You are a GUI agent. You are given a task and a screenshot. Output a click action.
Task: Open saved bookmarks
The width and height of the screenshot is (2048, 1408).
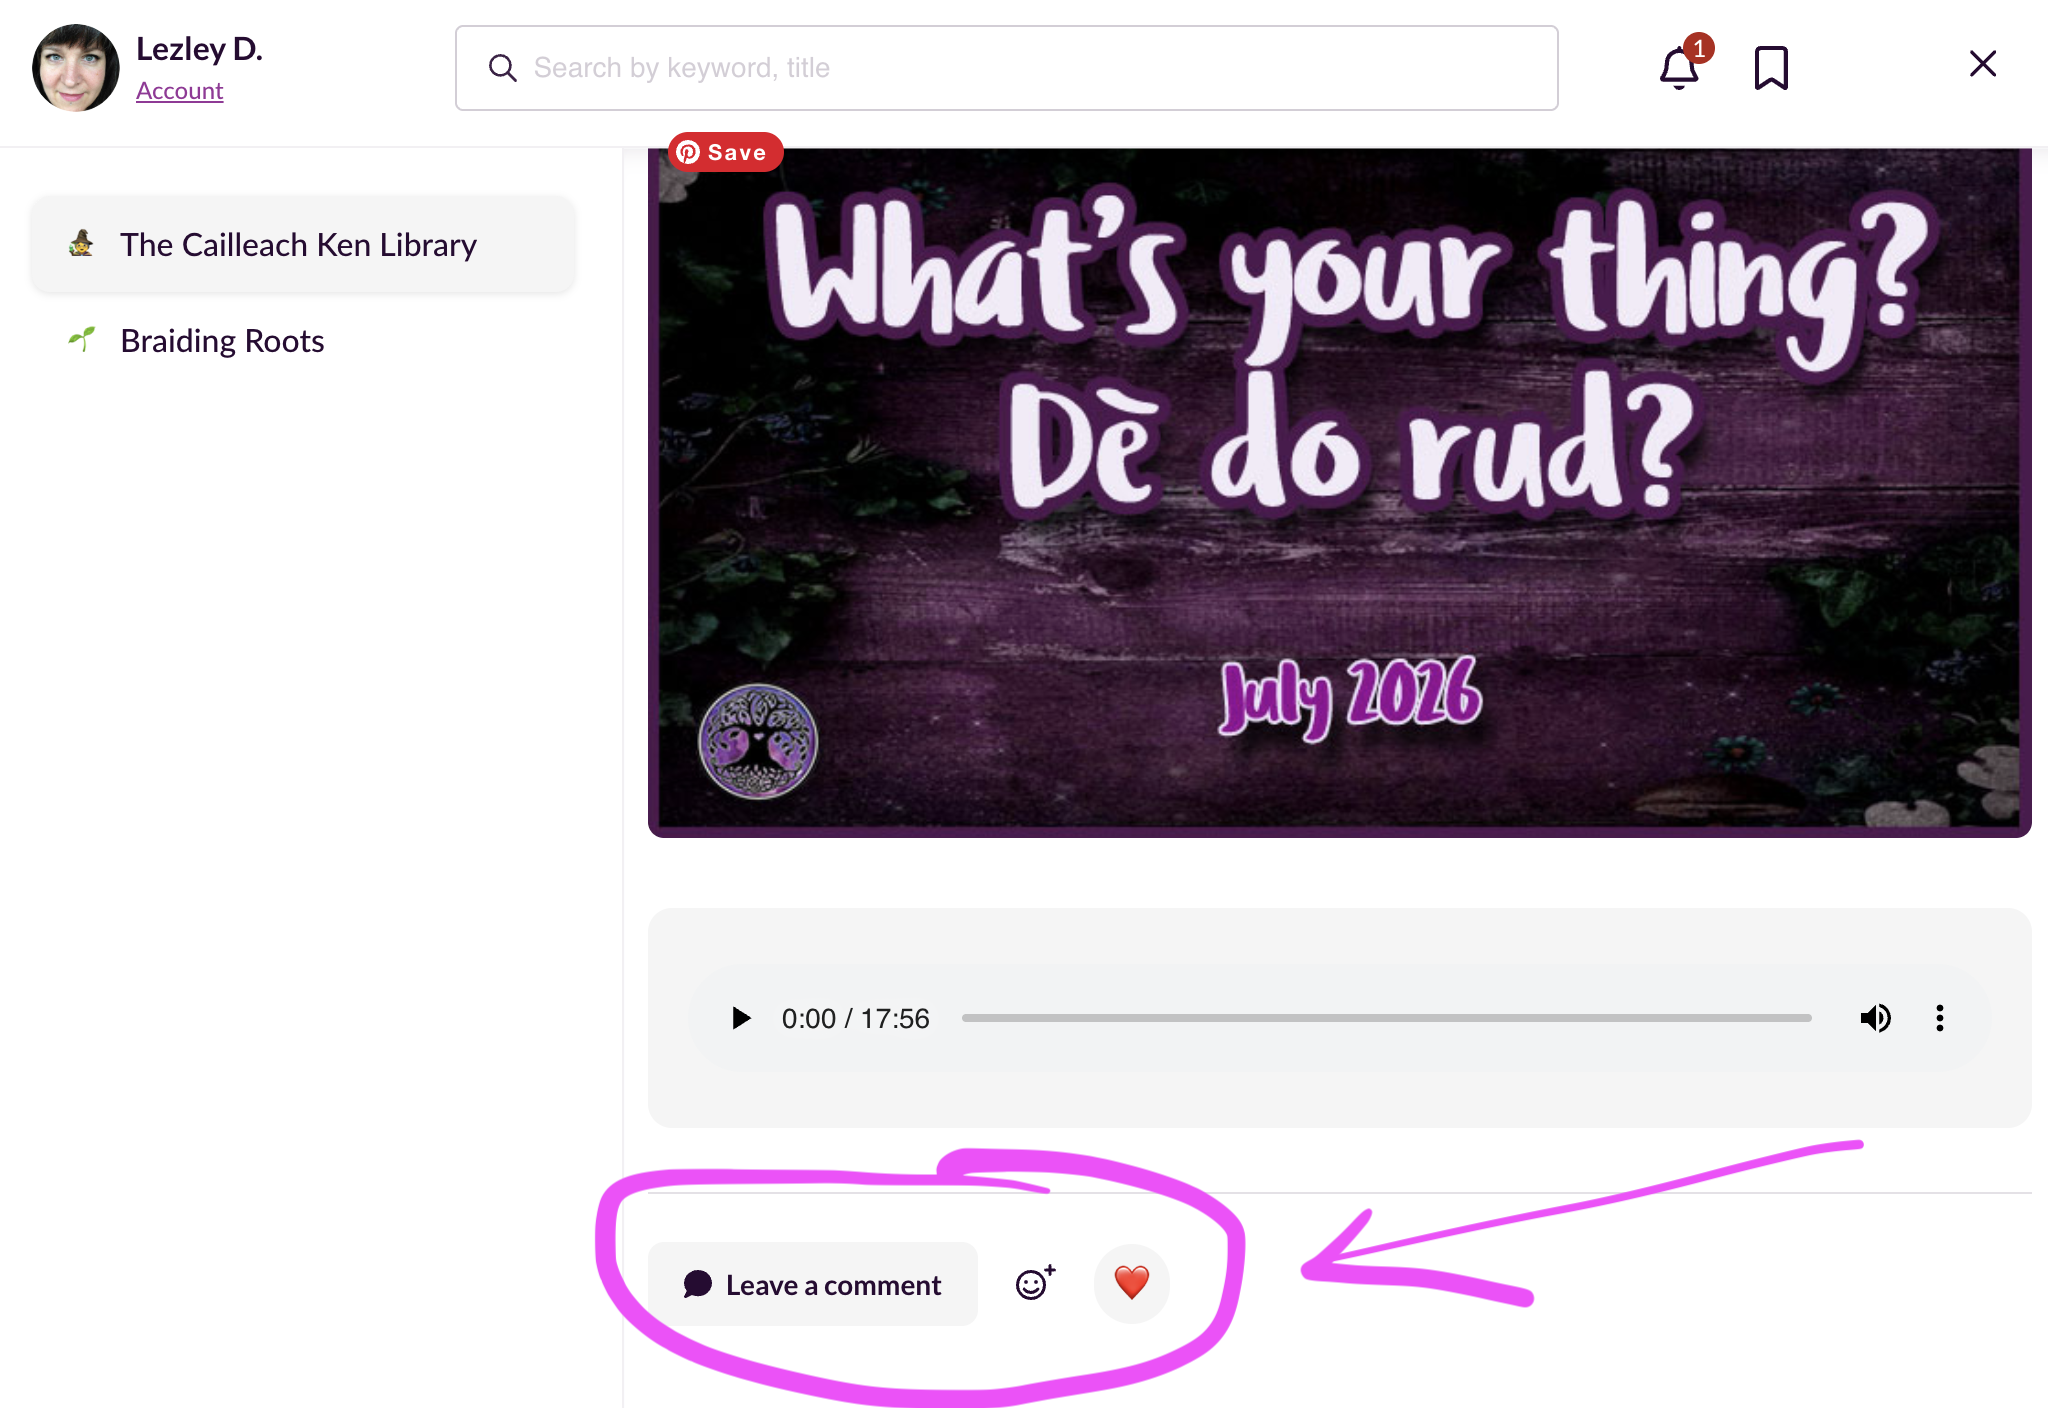click(1771, 68)
